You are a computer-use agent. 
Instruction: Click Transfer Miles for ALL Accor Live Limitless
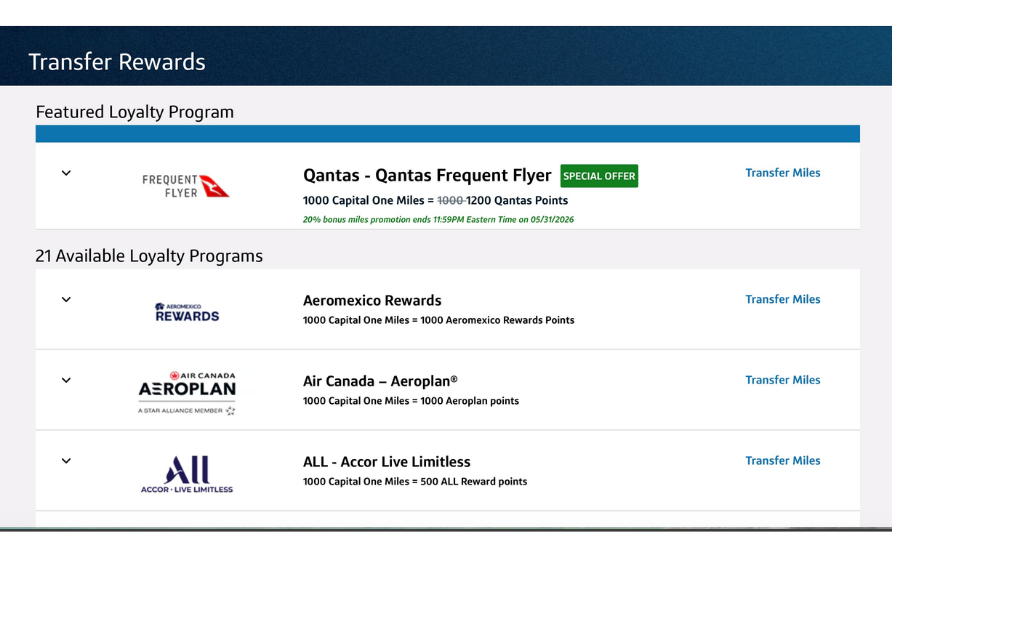pyautogui.click(x=783, y=461)
